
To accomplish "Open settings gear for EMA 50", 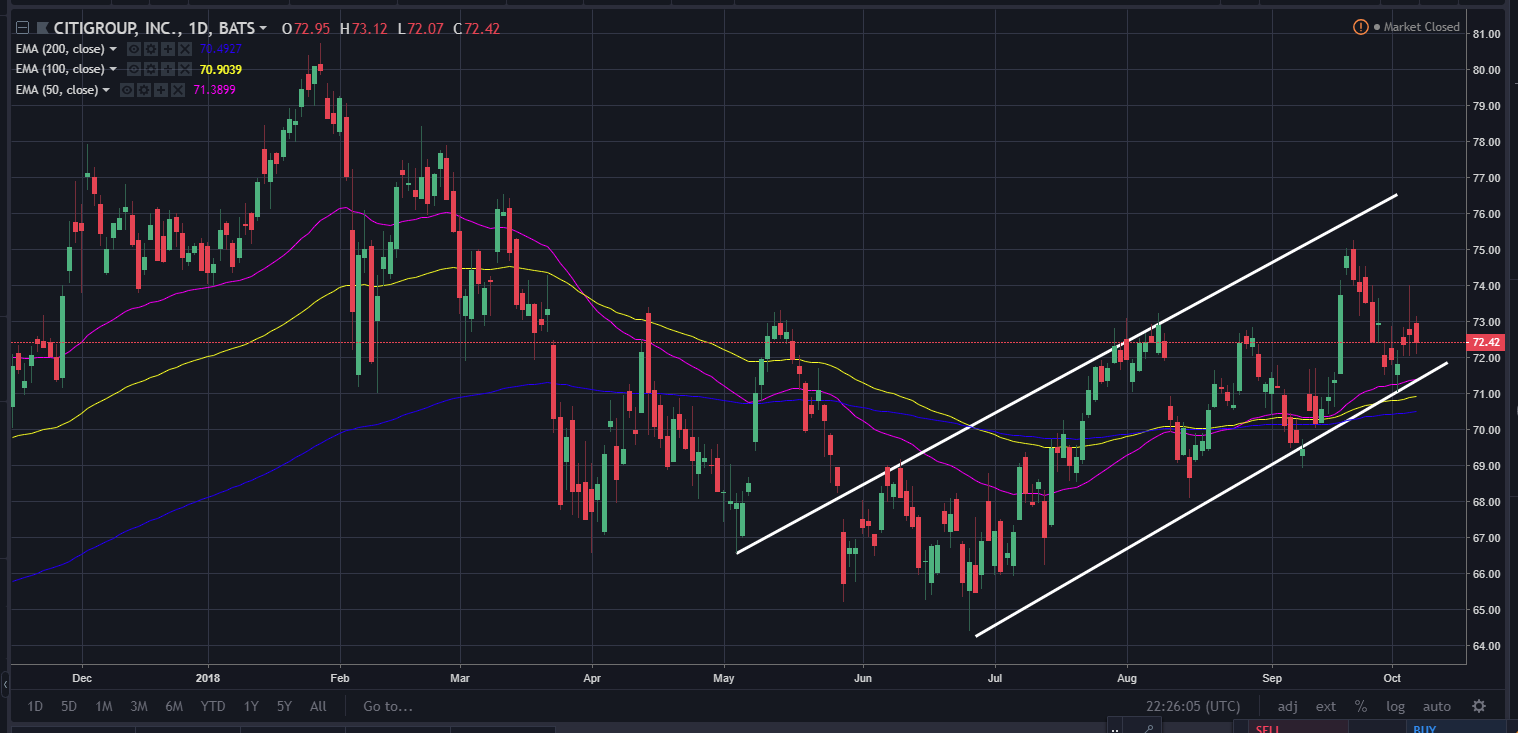I will pyautogui.click(x=142, y=90).
